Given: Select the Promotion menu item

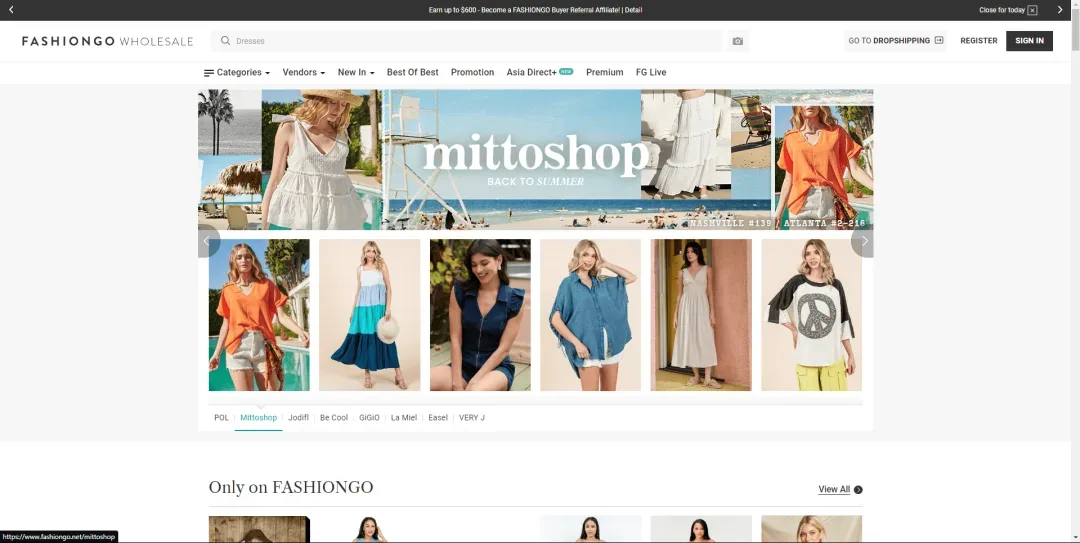Looking at the screenshot, I should 472,72.
